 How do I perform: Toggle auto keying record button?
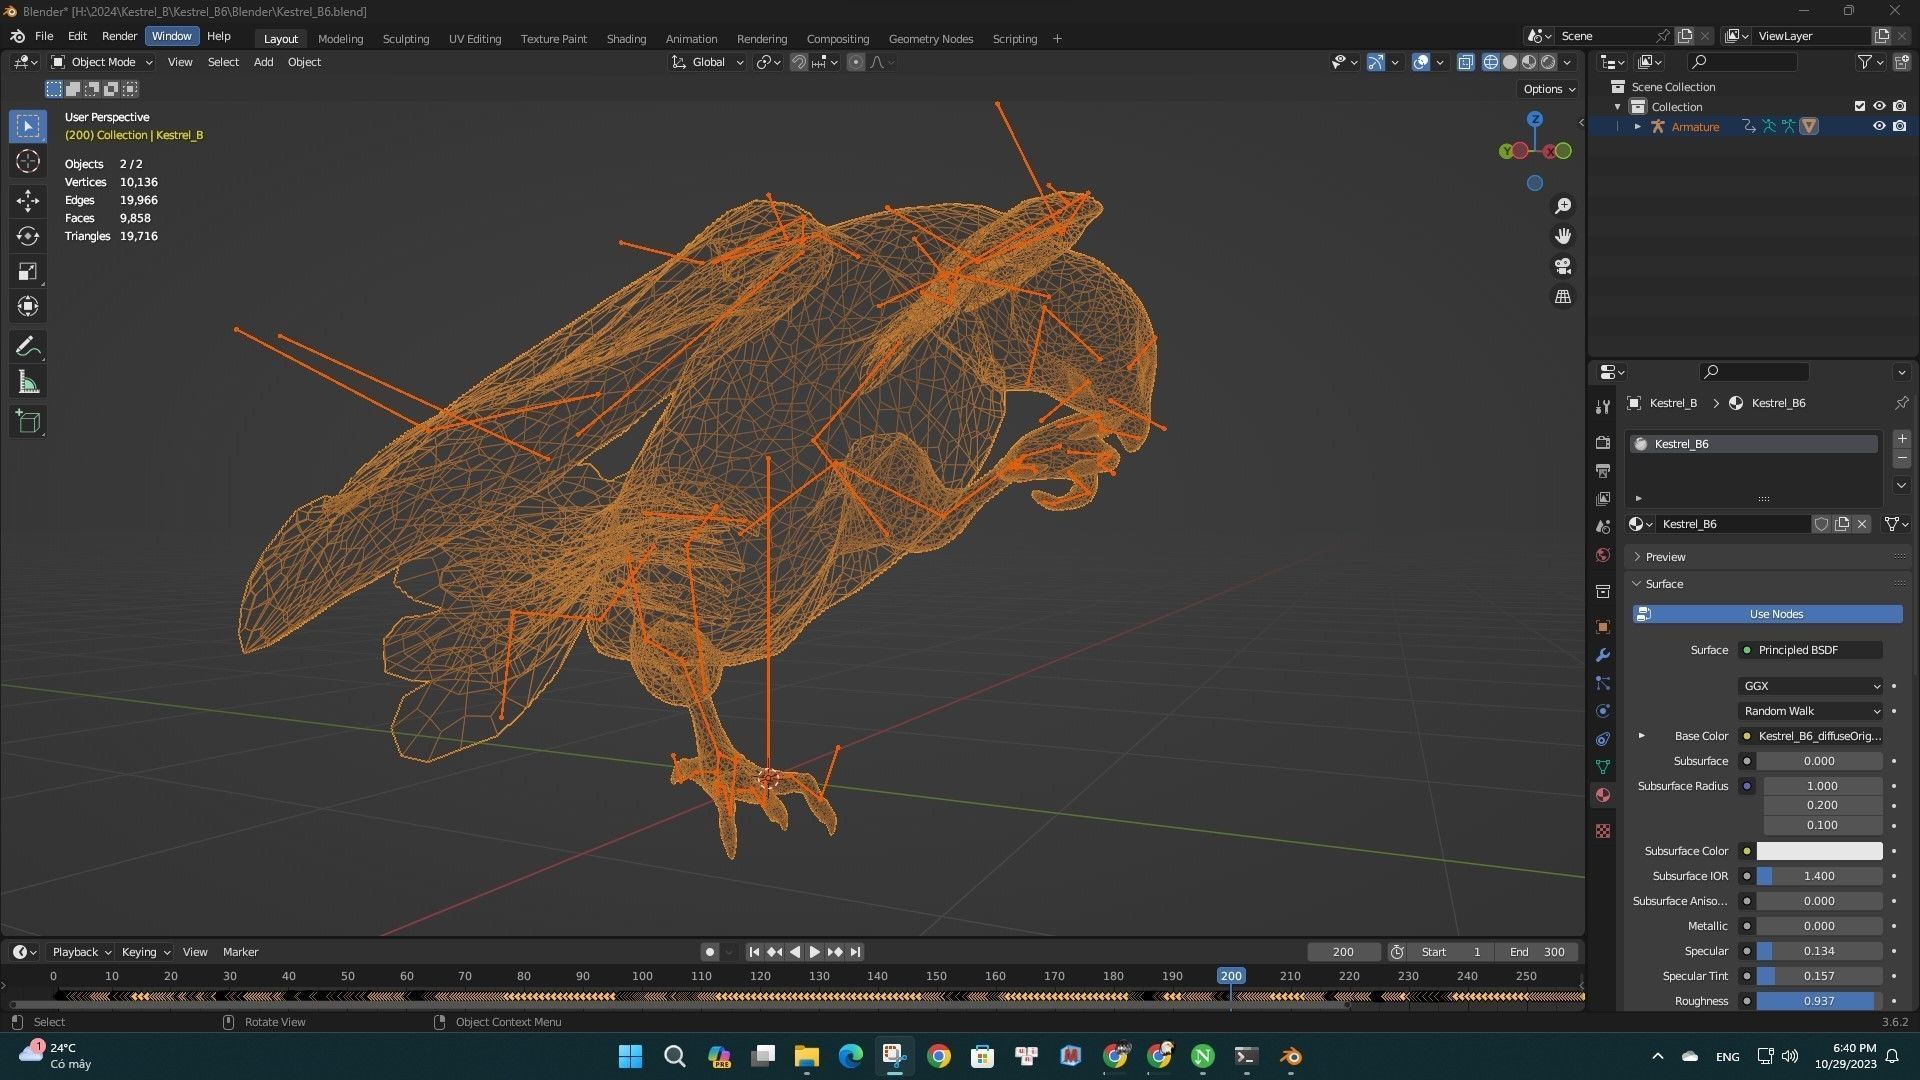pyautogui.click(x=709, y=952)
